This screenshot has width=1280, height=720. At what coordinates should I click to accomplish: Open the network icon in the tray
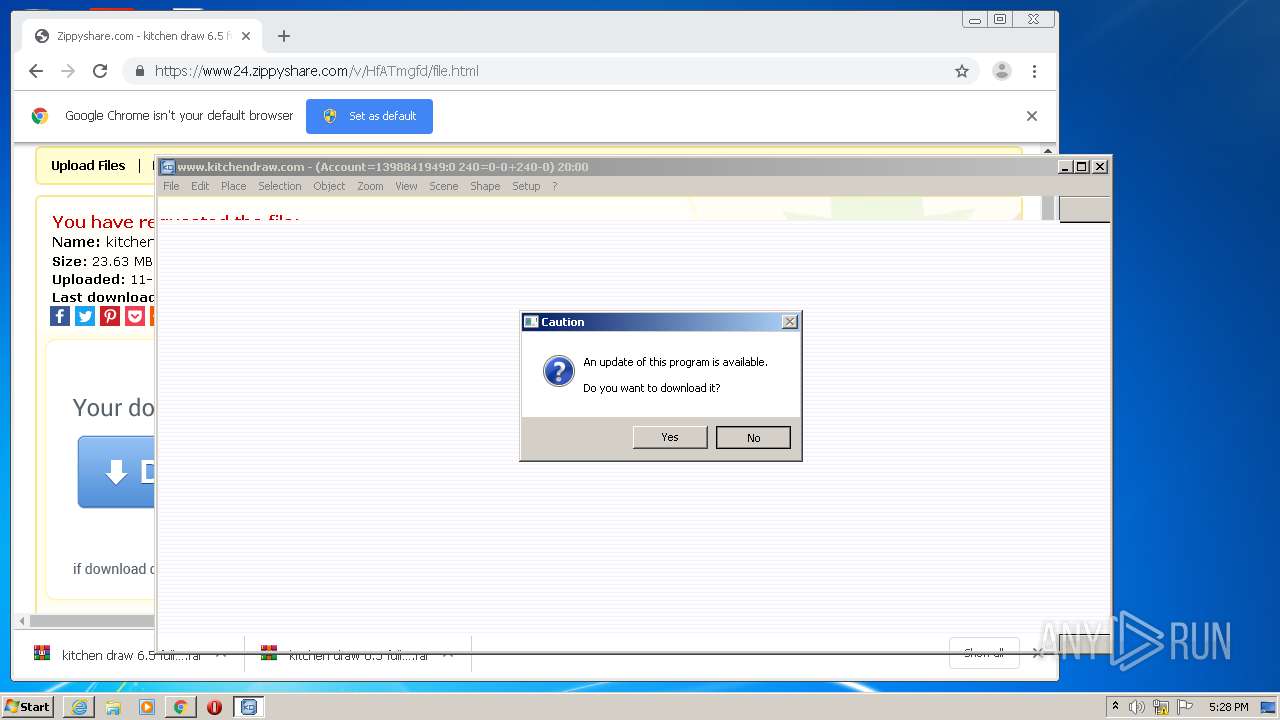tap(1161, 707)
